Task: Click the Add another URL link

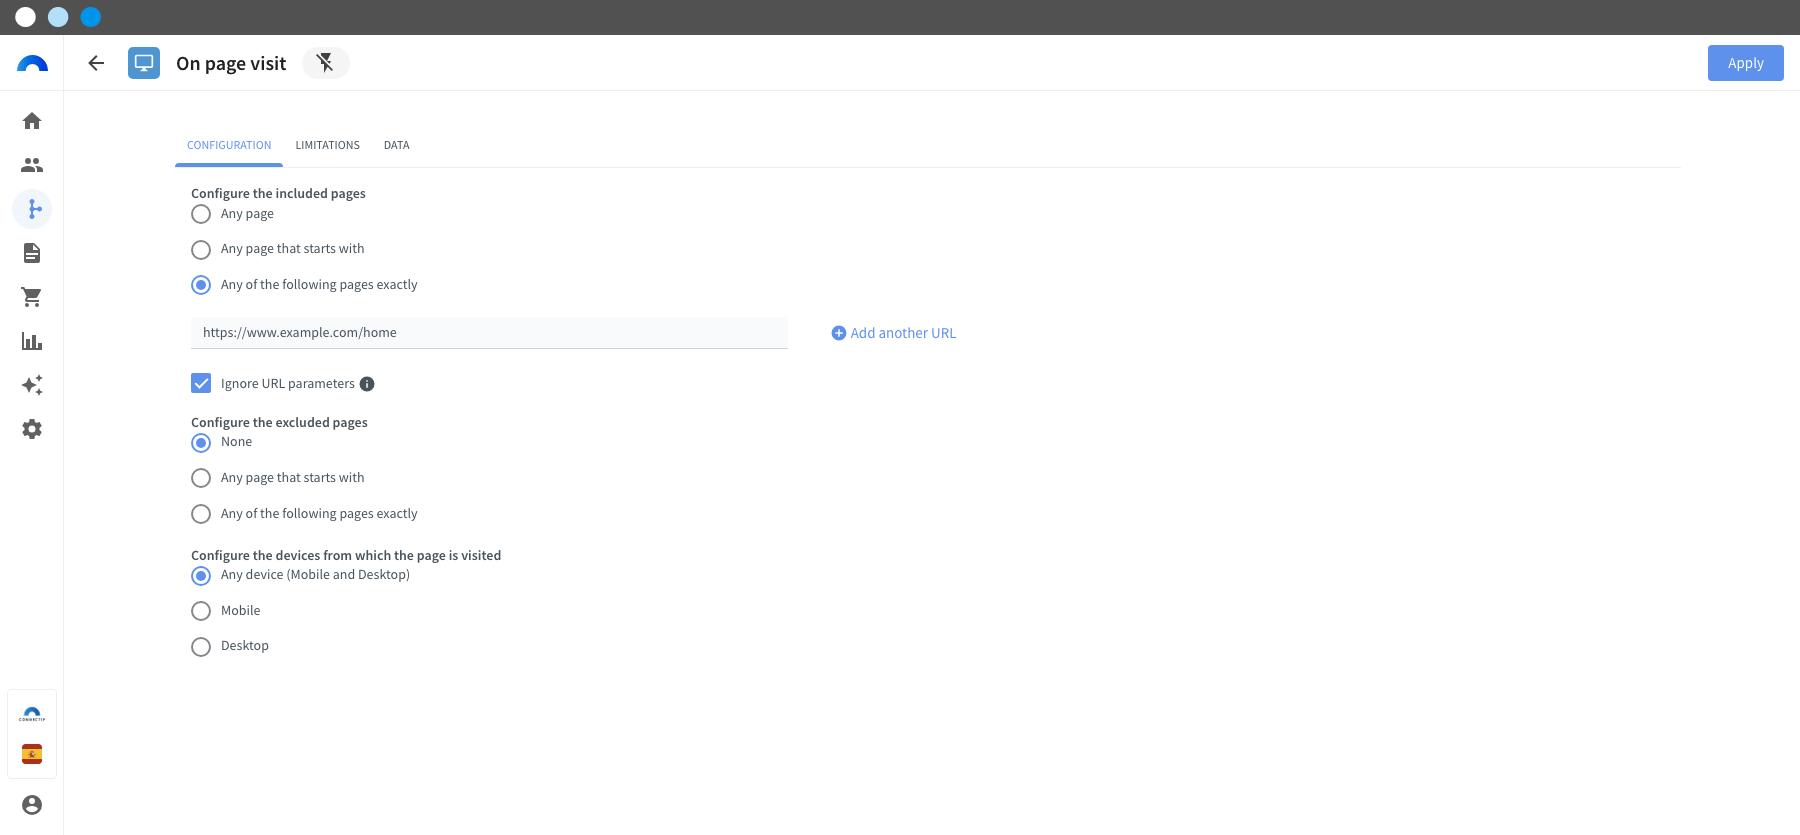Action: (x=894, y=333)
